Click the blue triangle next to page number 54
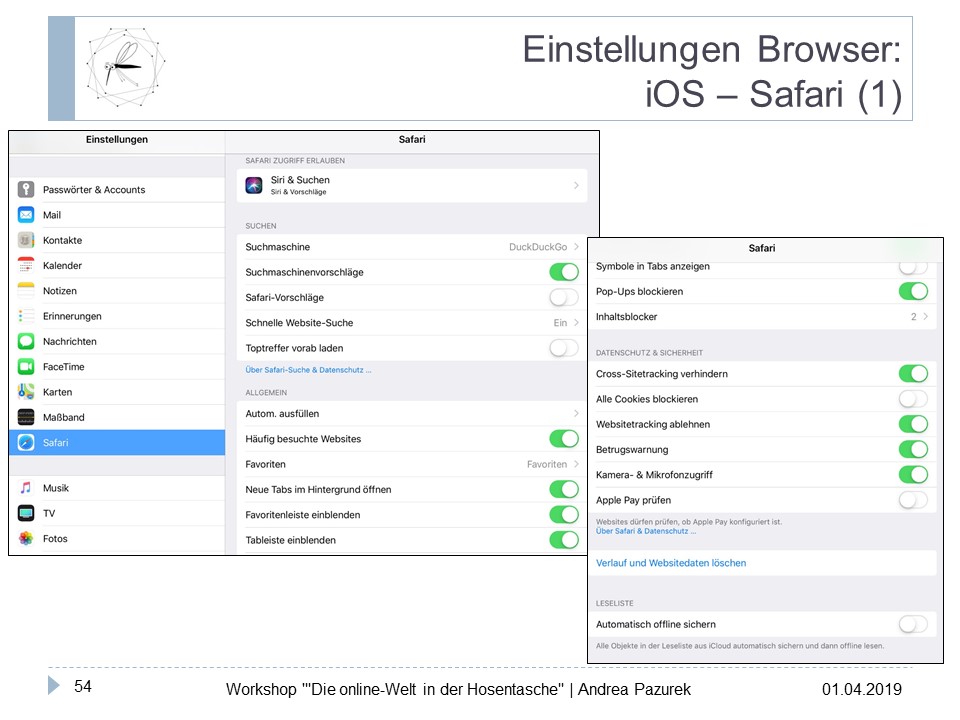This screenshot has width=960, height=720. 54,685
